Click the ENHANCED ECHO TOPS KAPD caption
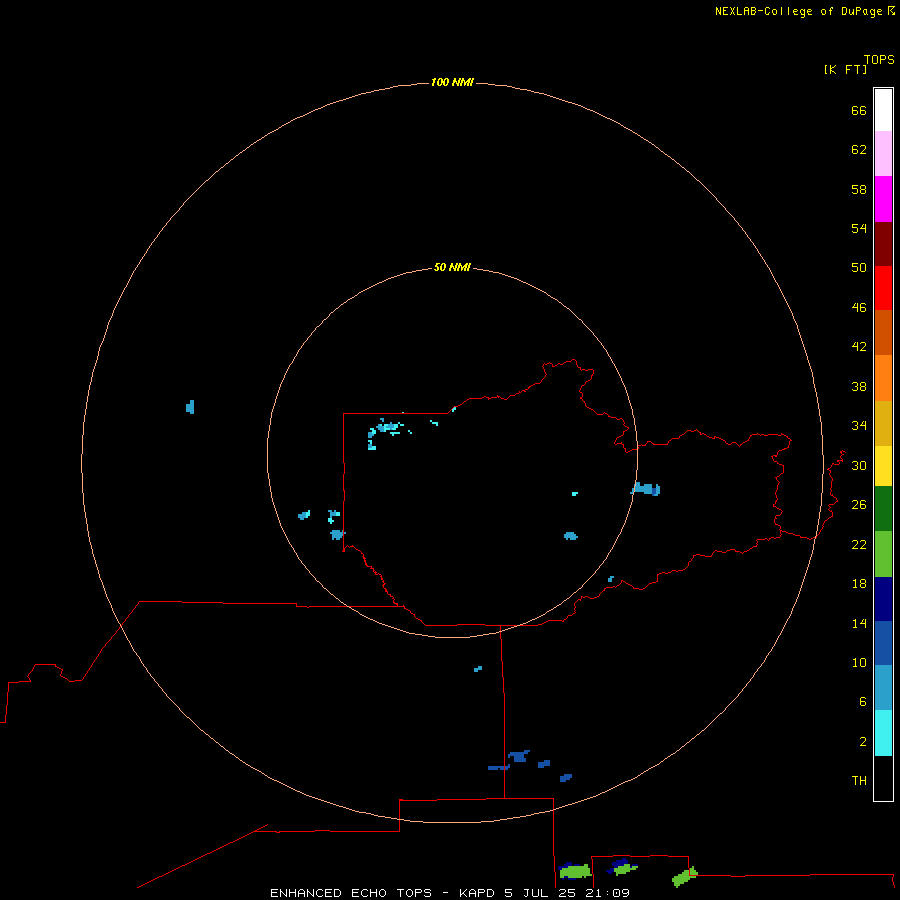 (x=450, y=893)
